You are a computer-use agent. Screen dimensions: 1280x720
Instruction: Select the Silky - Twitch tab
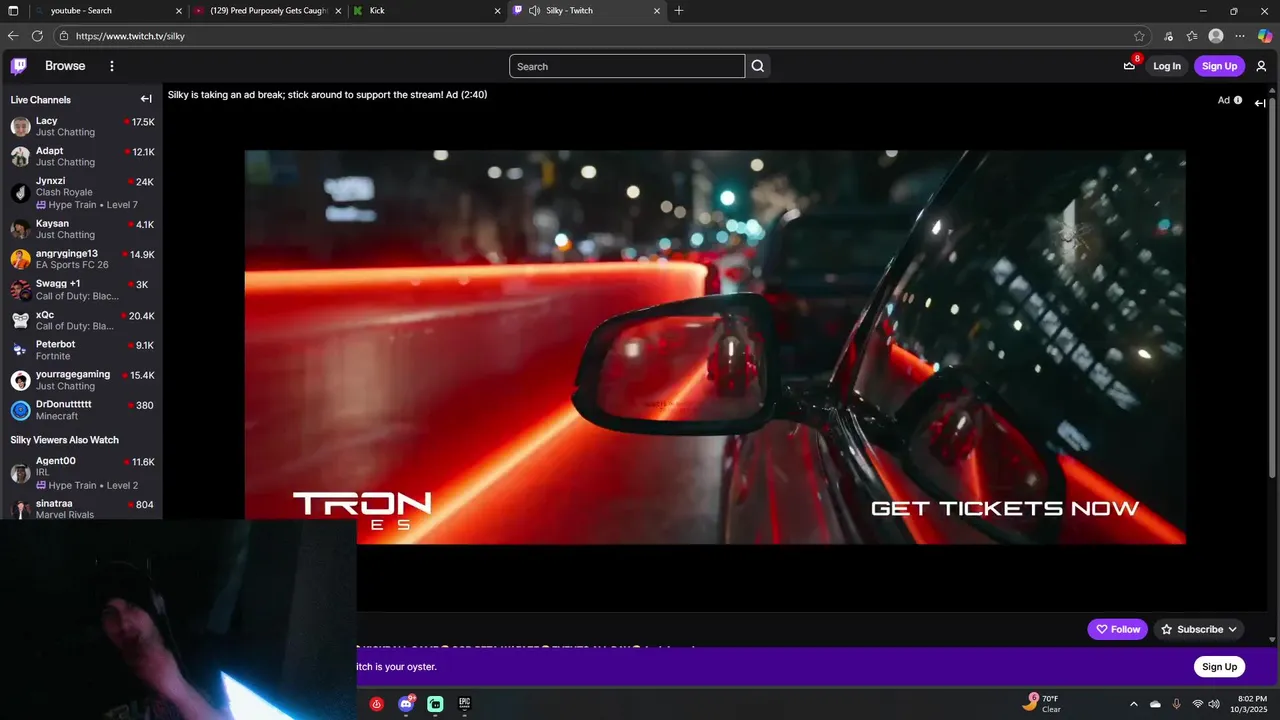(x=588, y=10)
